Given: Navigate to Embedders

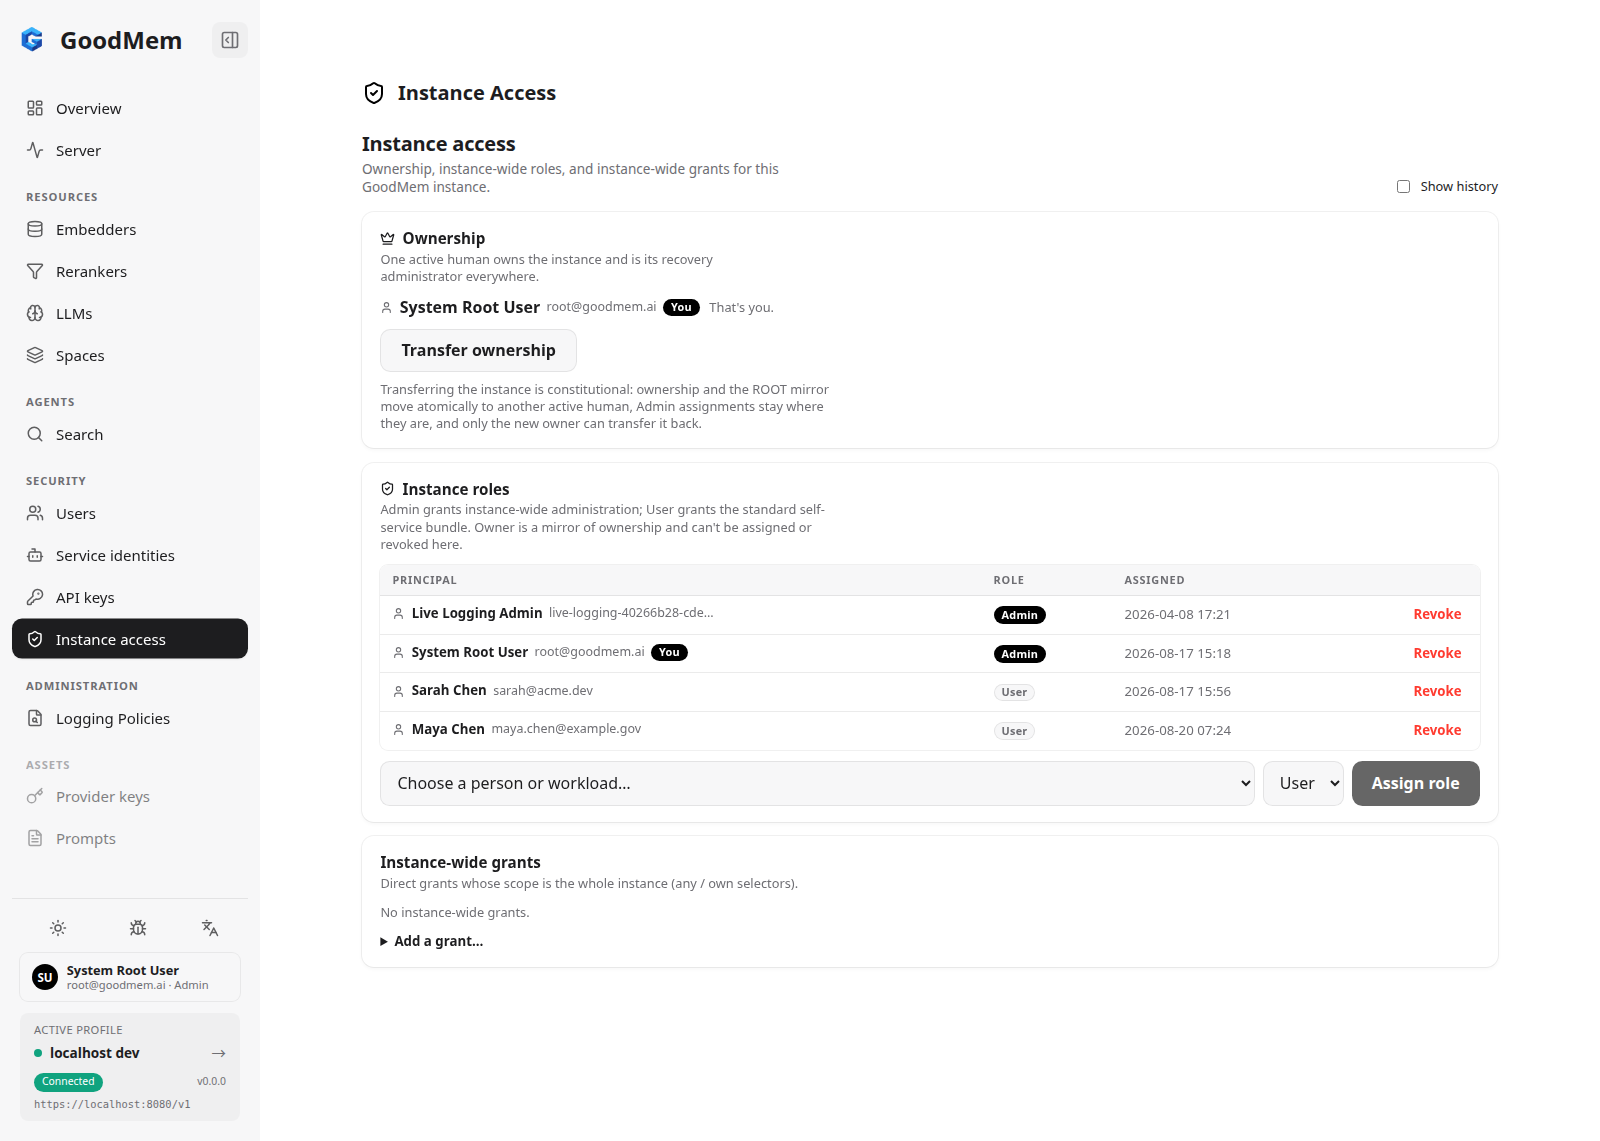Looking at the screenshot, I should 130,229.
